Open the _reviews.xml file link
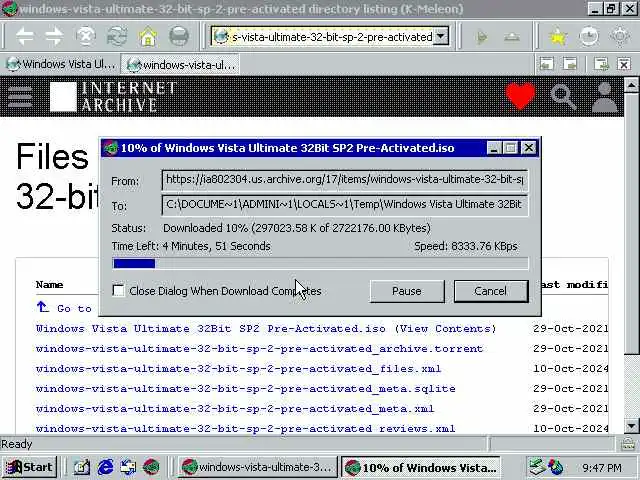This screenshot has width=640, height=480. 245,429
